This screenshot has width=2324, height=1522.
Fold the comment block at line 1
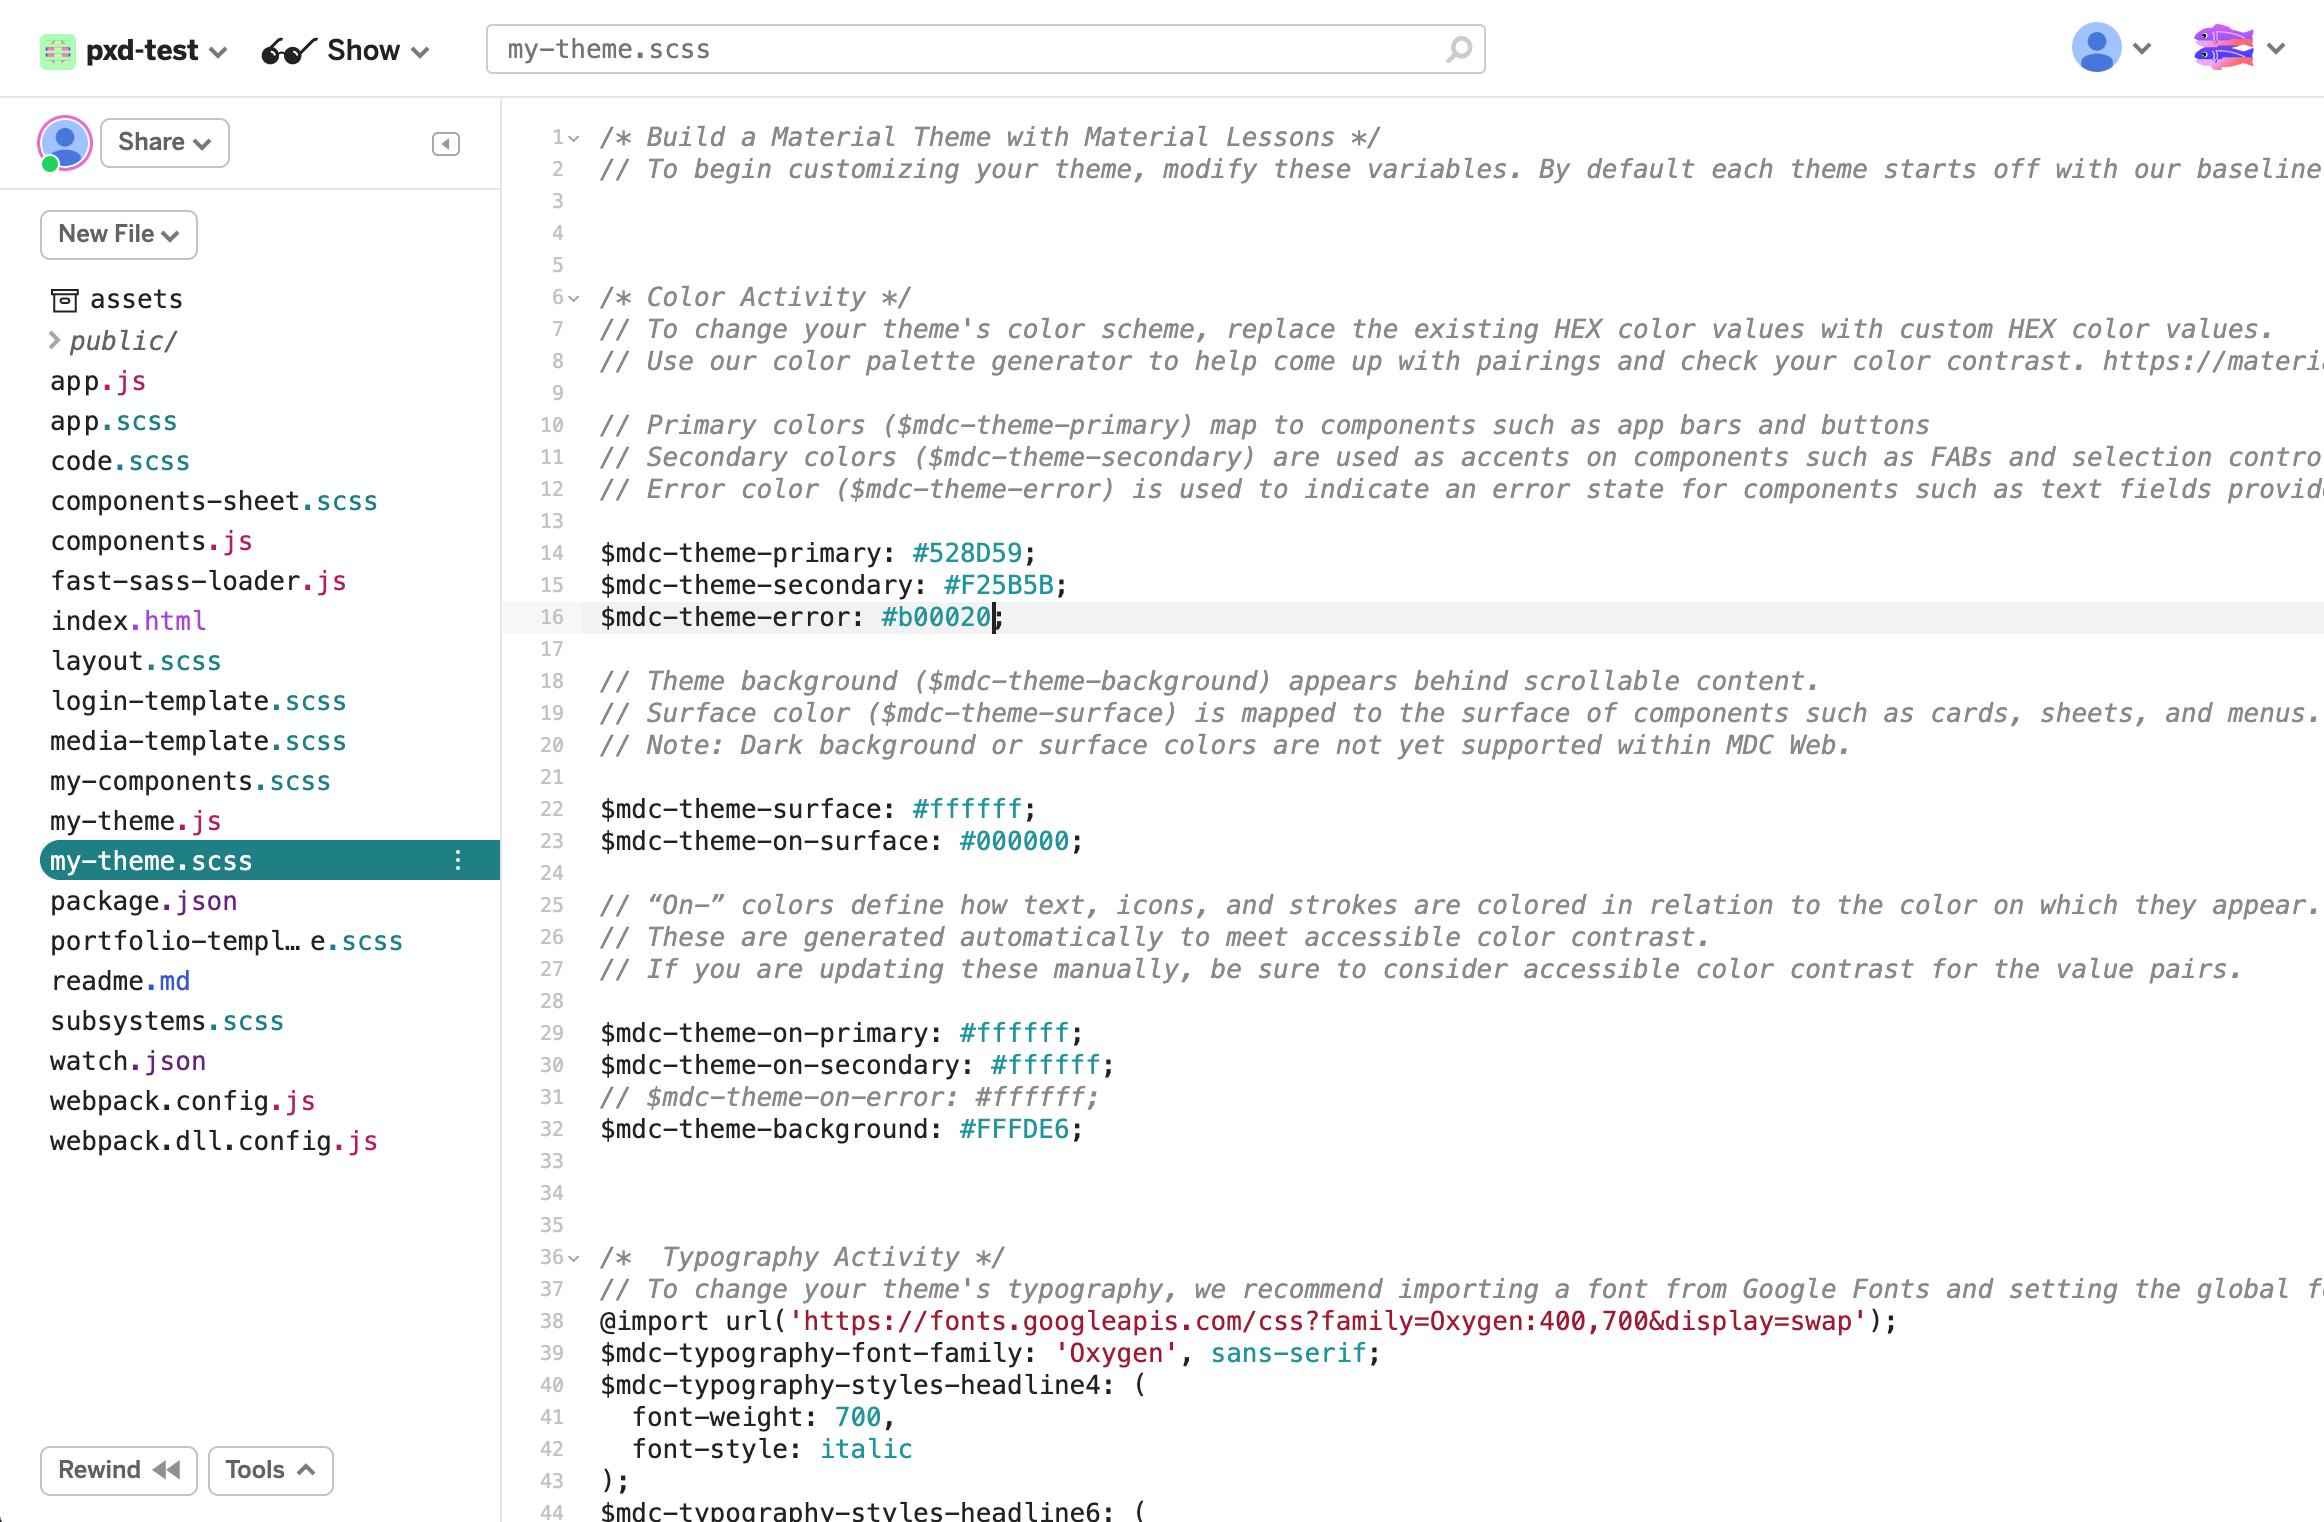(574, 138)
